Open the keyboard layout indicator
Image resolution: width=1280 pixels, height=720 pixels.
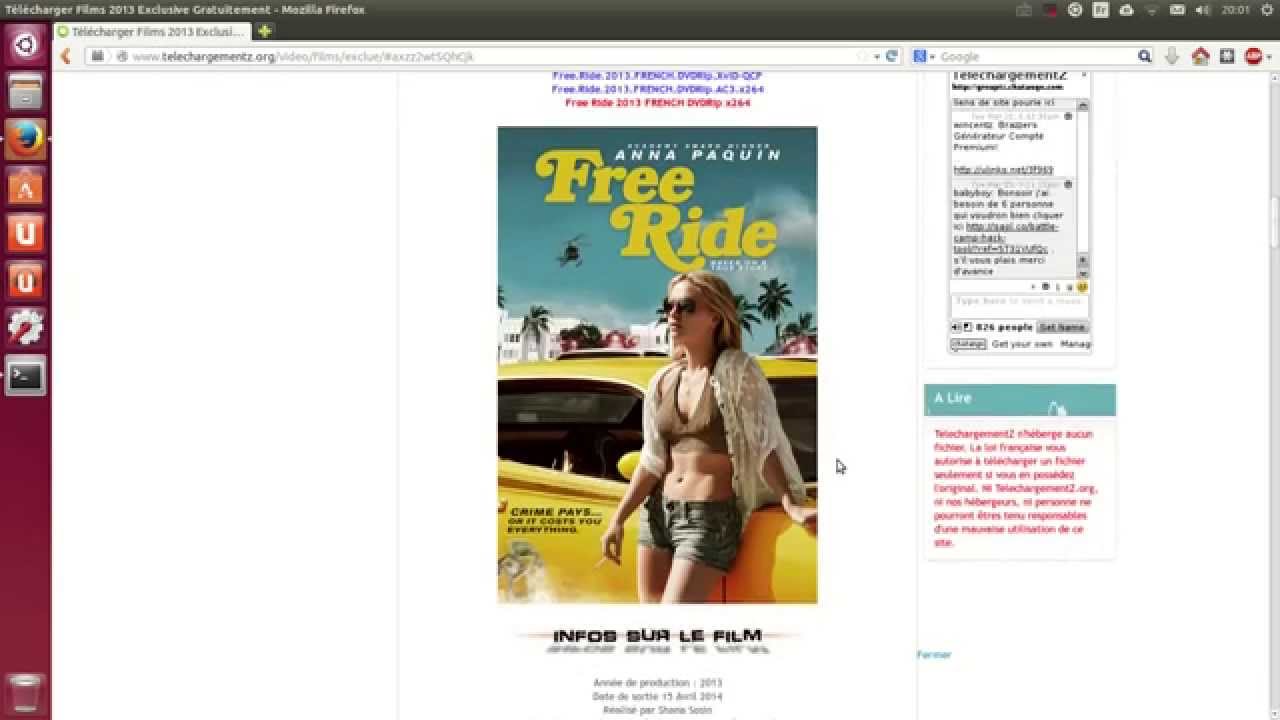[x=1101, y=10]
